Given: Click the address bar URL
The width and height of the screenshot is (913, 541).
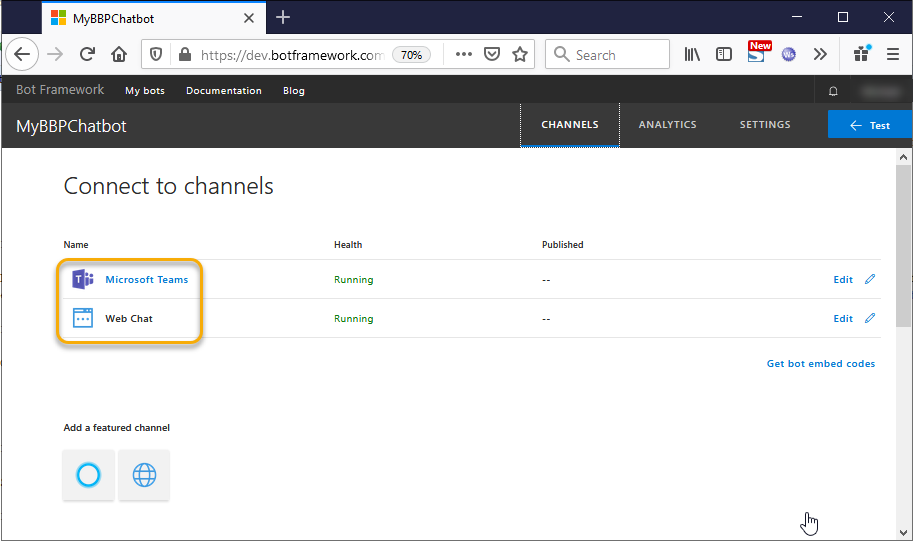Looking at the screenshot, I should point(292,55).
